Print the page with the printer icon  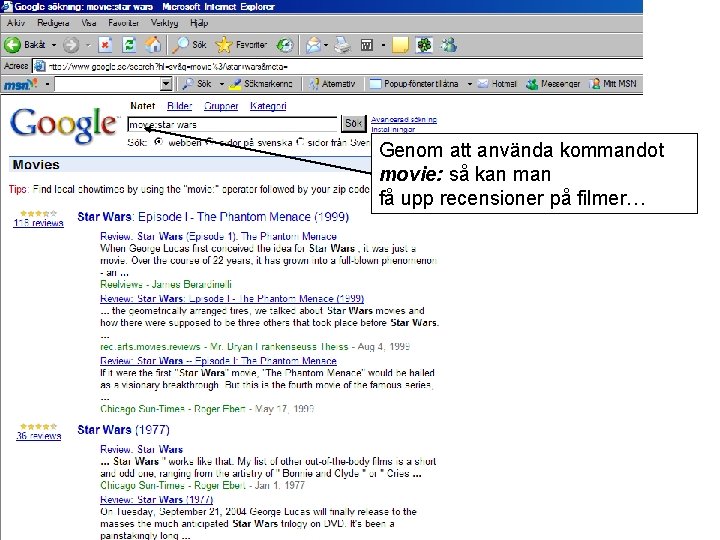(343, 45)
